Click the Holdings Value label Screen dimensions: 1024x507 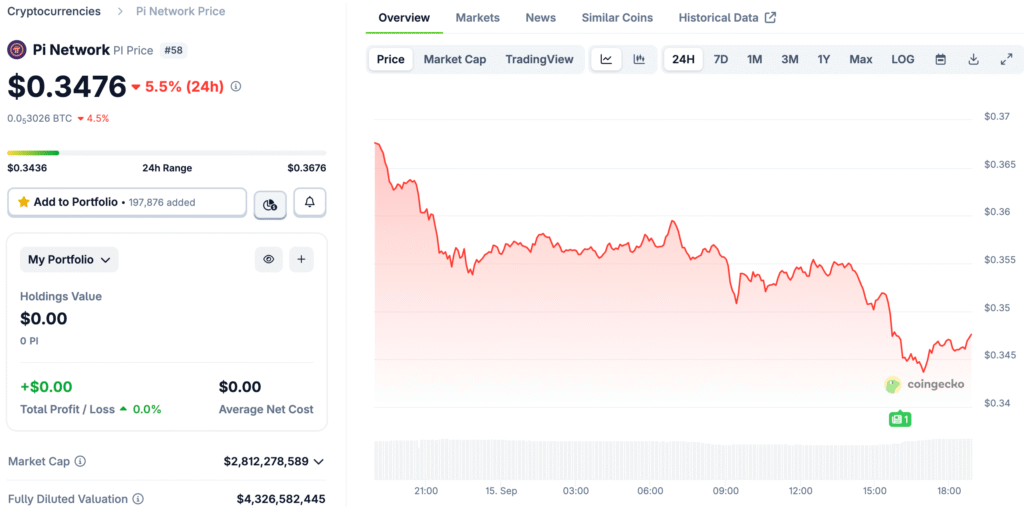[x=61, y=297]
